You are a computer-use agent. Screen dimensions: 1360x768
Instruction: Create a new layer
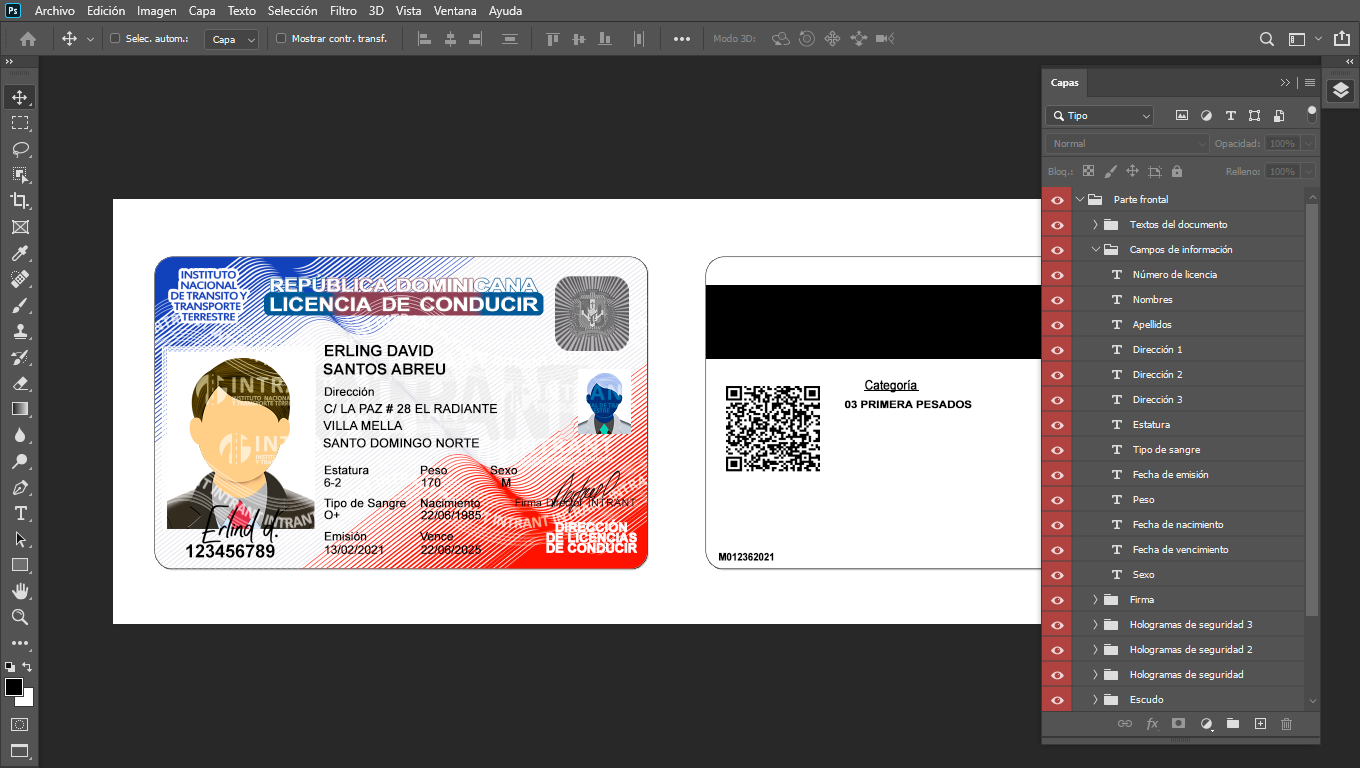(x=1260, y=723)
